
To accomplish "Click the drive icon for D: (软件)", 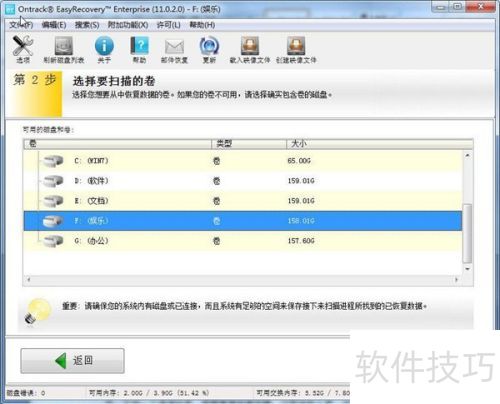I will pyautogui.click(x=53, y=181).
